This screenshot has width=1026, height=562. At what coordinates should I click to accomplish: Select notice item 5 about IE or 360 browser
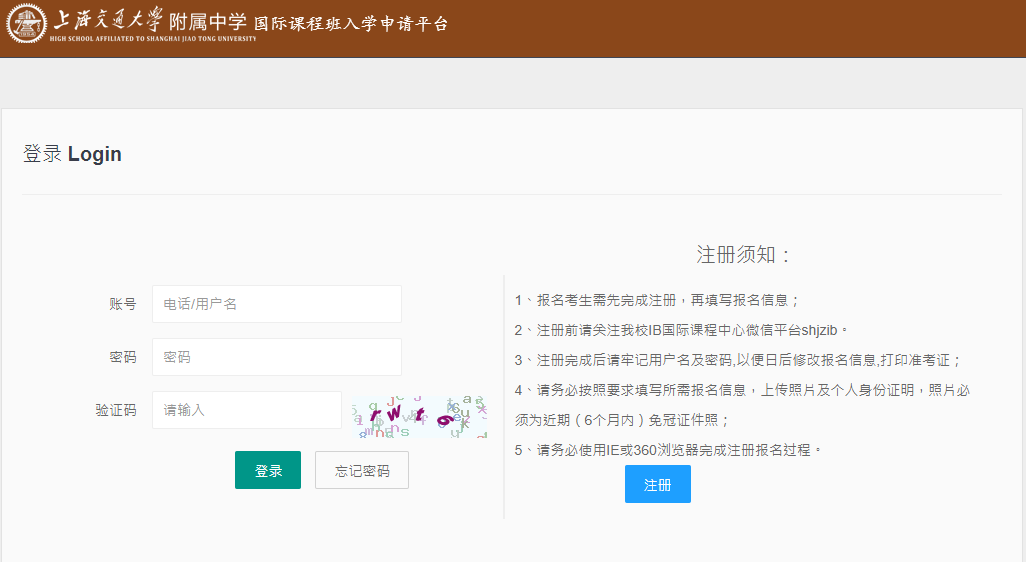(x=668, y=450)
